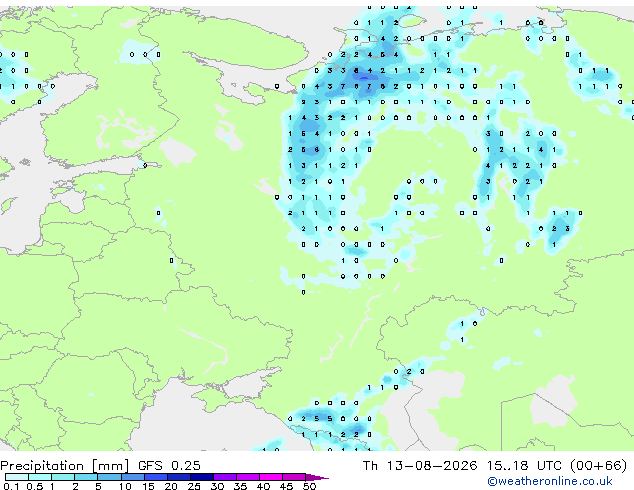Click the '10' legend scale label
This screenshot has width=634, height=490.
125,486
